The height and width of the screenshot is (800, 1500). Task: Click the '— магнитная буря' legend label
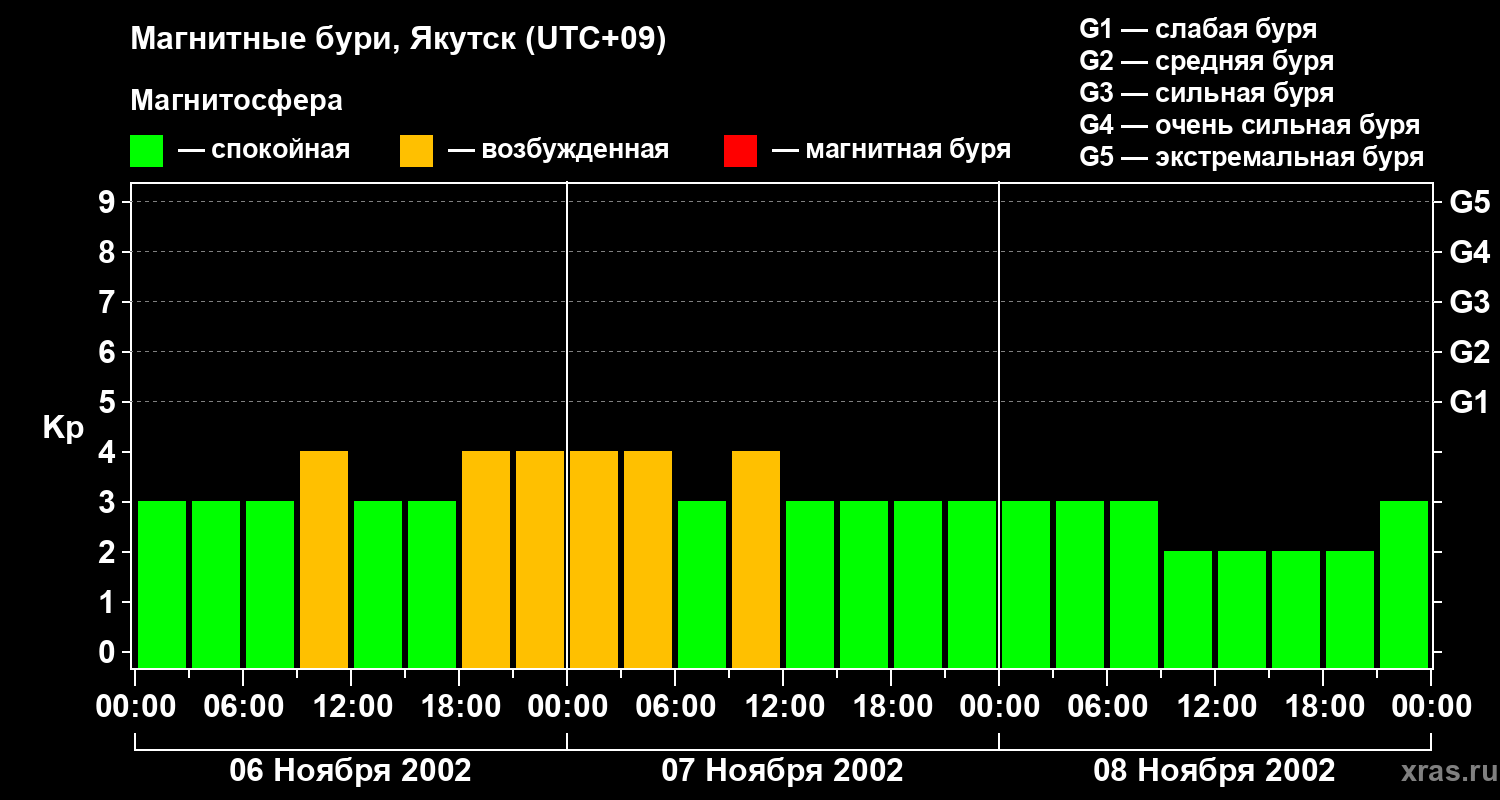(x=891, y=150)
